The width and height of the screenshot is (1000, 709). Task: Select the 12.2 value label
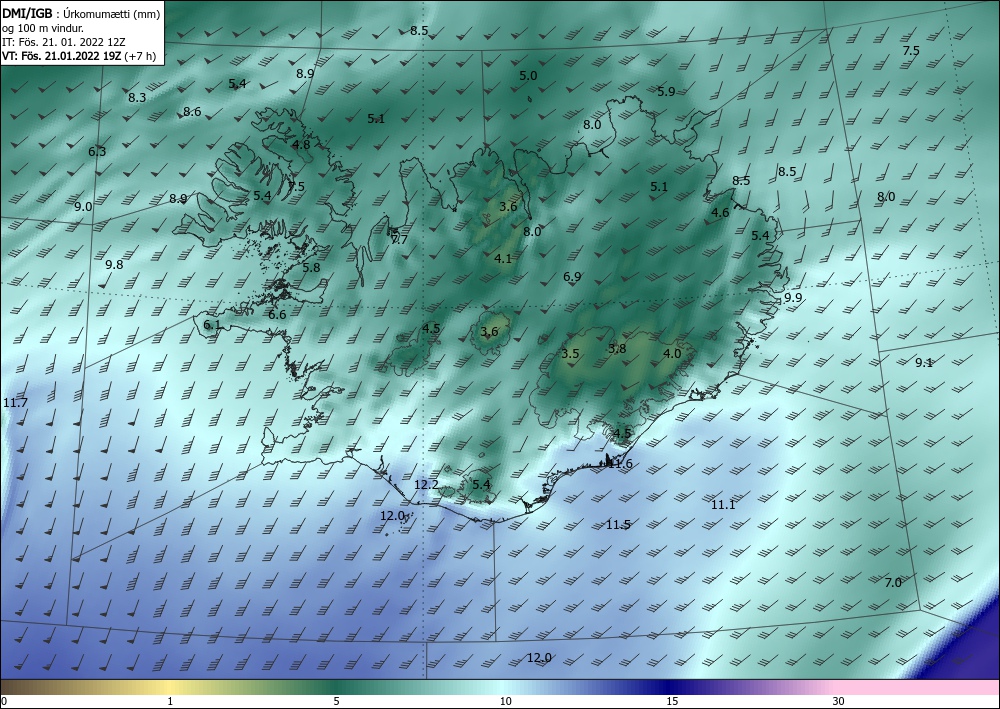tap(426, 485)
